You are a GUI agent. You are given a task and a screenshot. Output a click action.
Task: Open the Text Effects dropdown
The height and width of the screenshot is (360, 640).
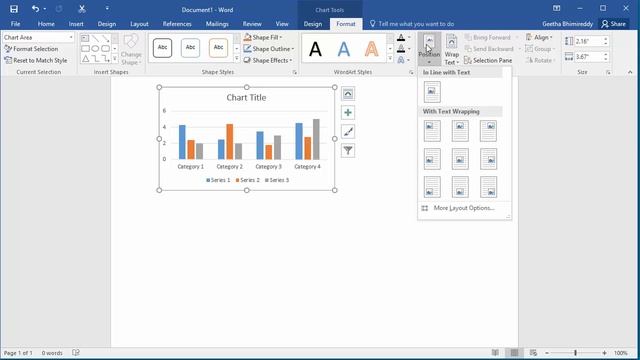(x=409, y=60)
